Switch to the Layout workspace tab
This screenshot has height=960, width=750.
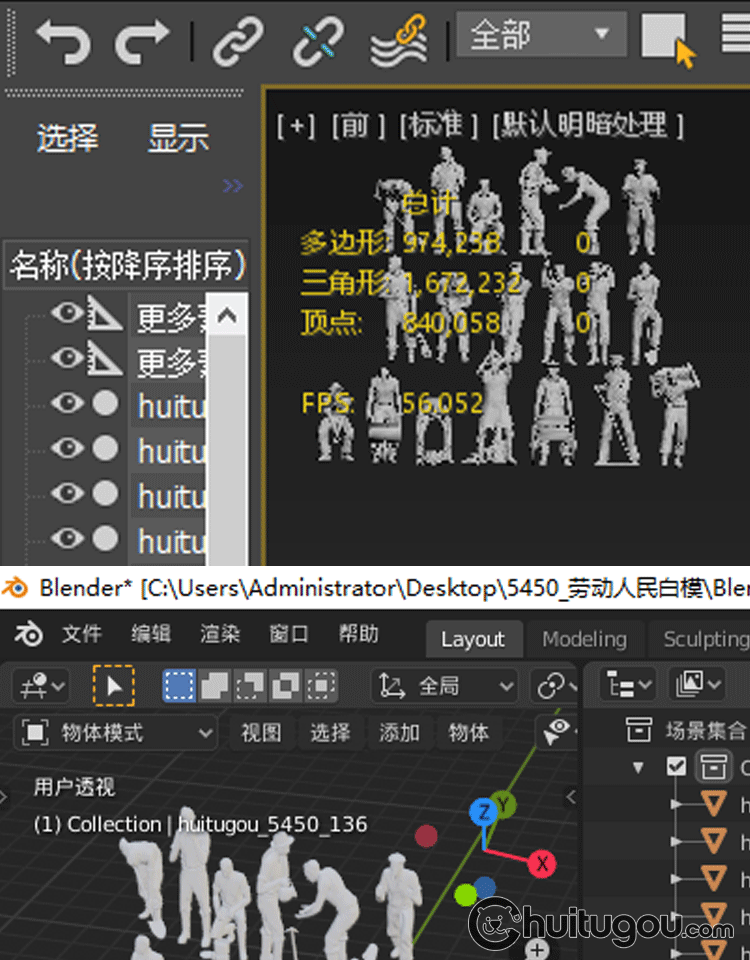(x=473, y=639)
